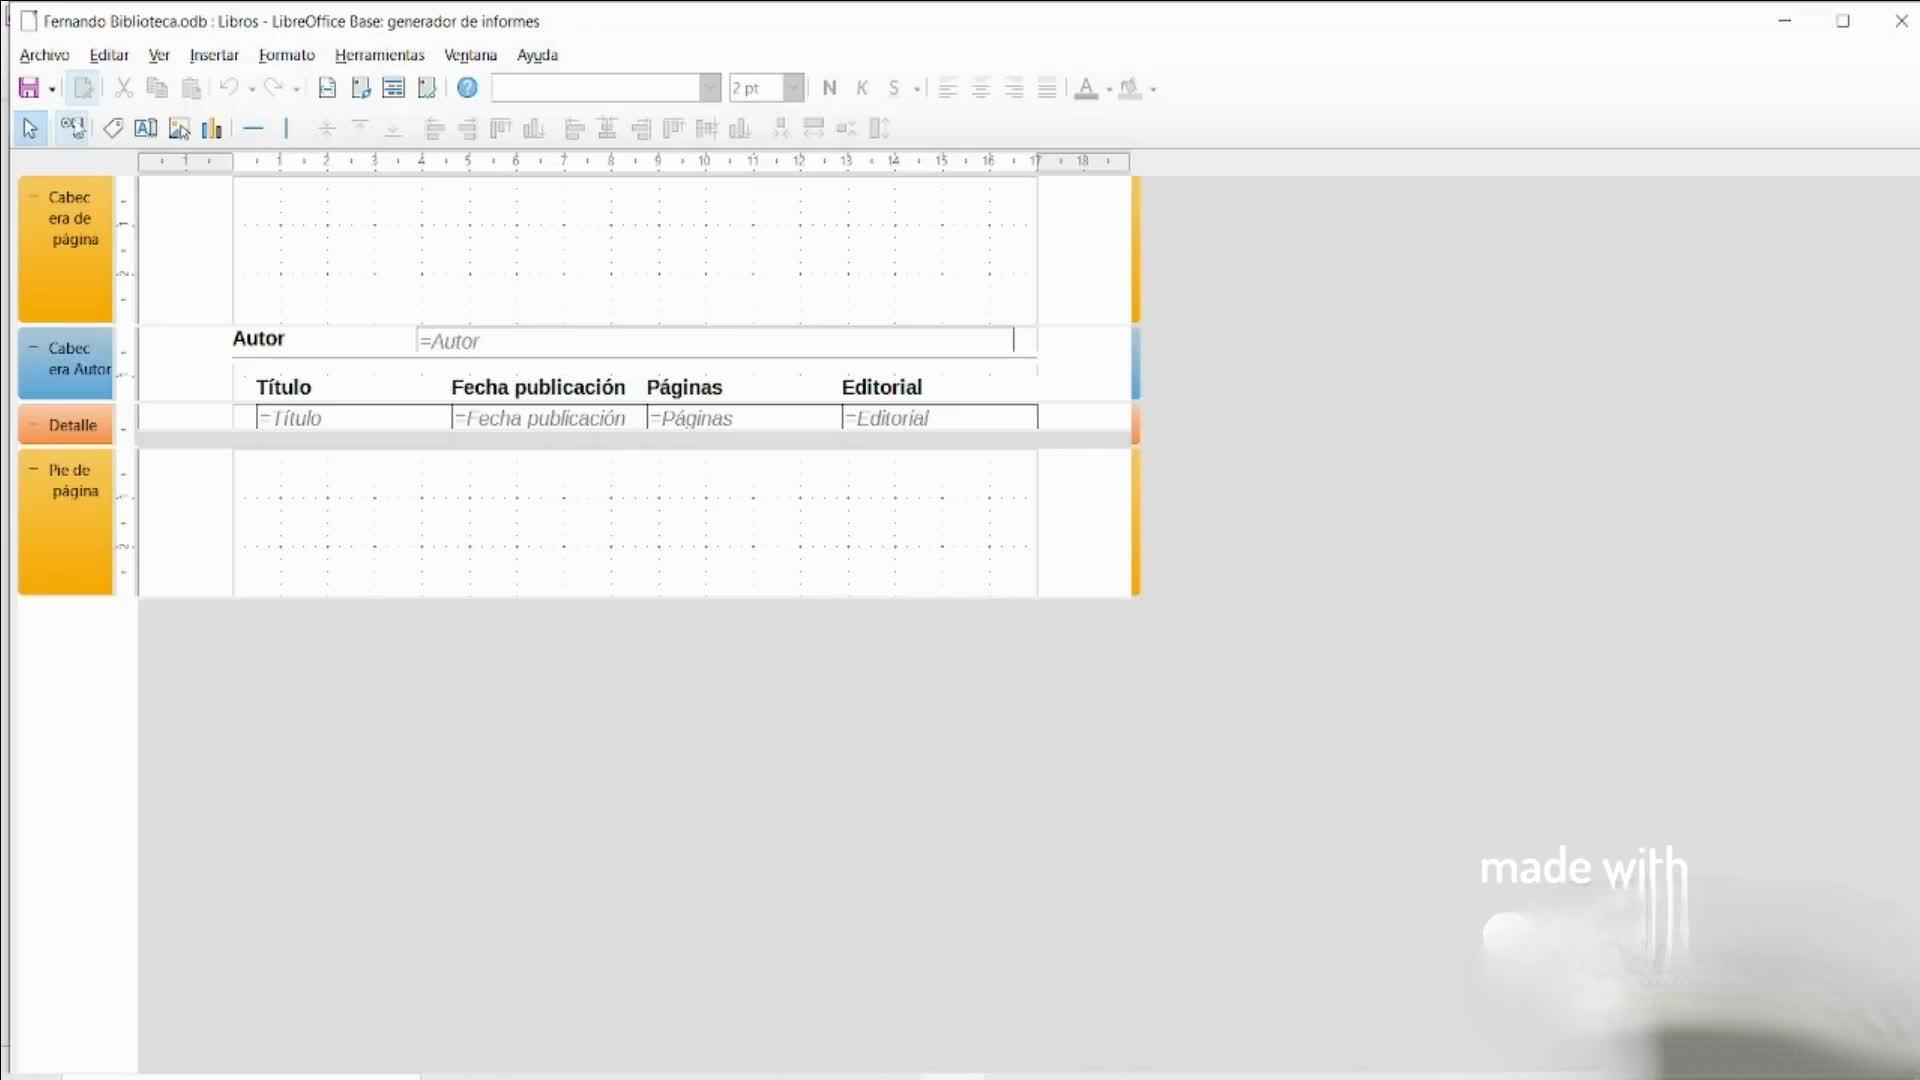
Task: Toggle bold formatting N button
Action: (x=829, y=88)
